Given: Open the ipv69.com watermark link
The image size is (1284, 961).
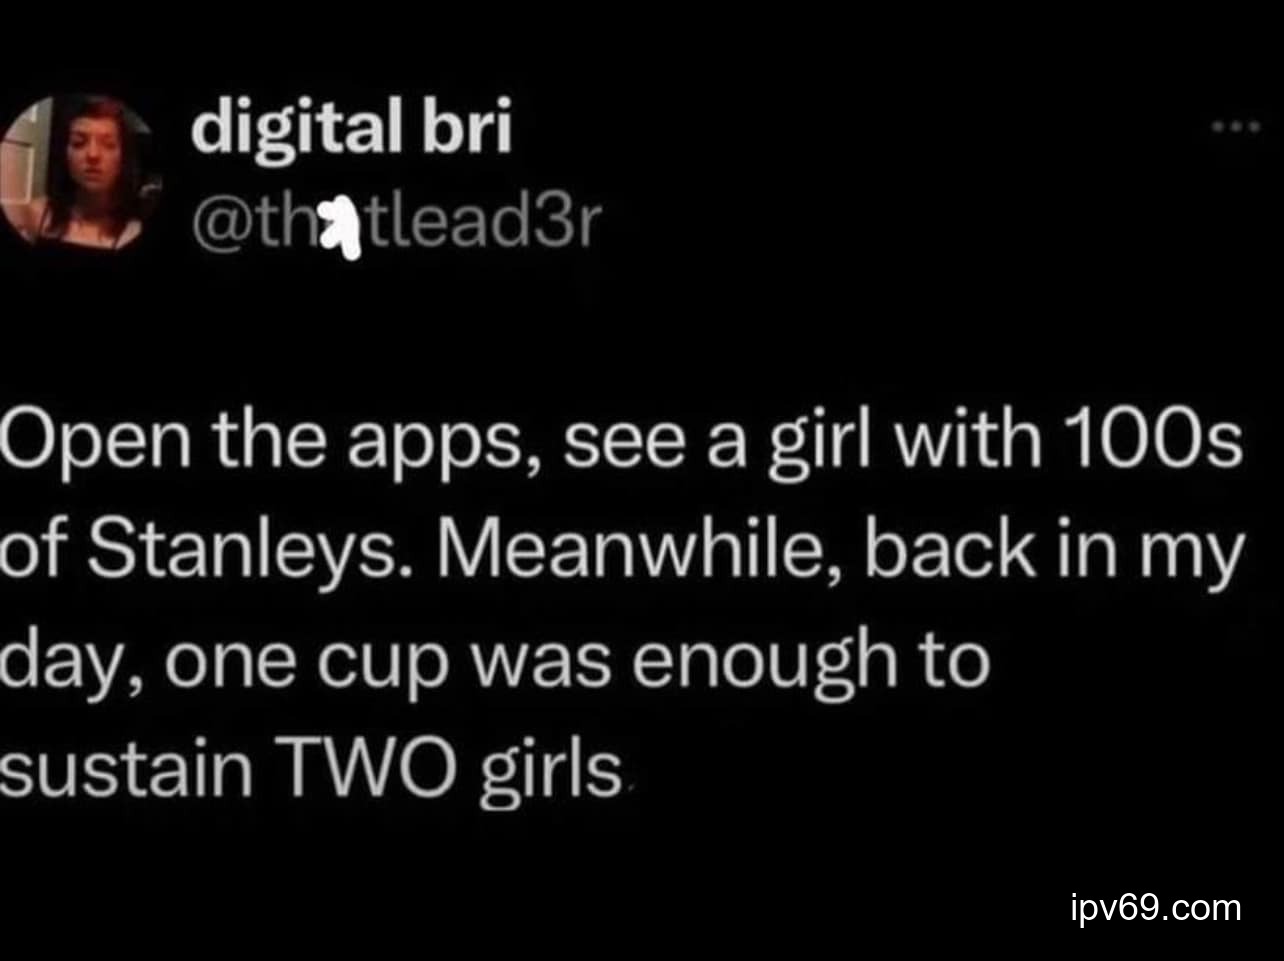Looking at the screenshot, I should [1154, 908].
